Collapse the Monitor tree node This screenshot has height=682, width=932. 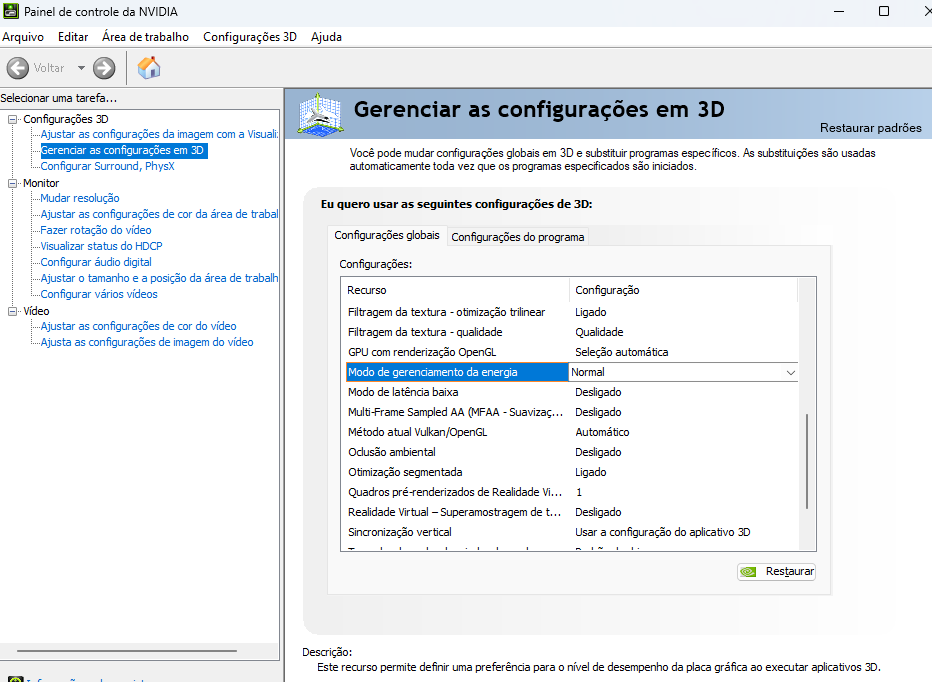pos(12,183)
